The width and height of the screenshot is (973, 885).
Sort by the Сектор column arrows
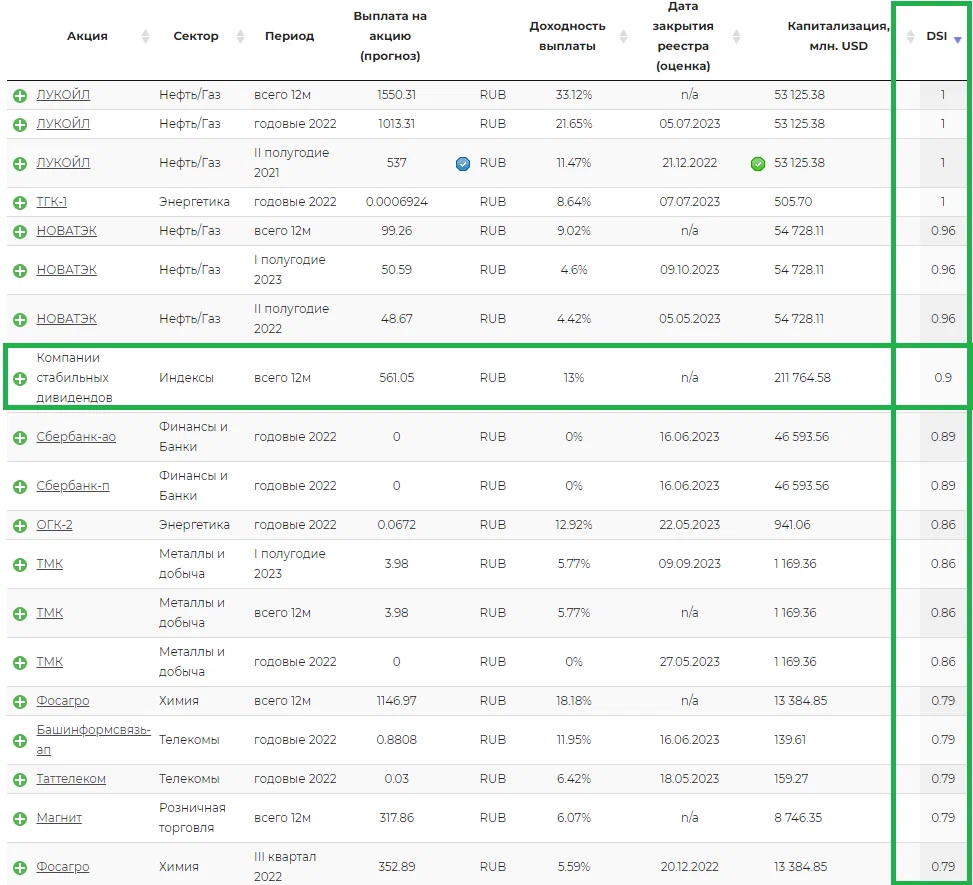click(x=240, y=37)
